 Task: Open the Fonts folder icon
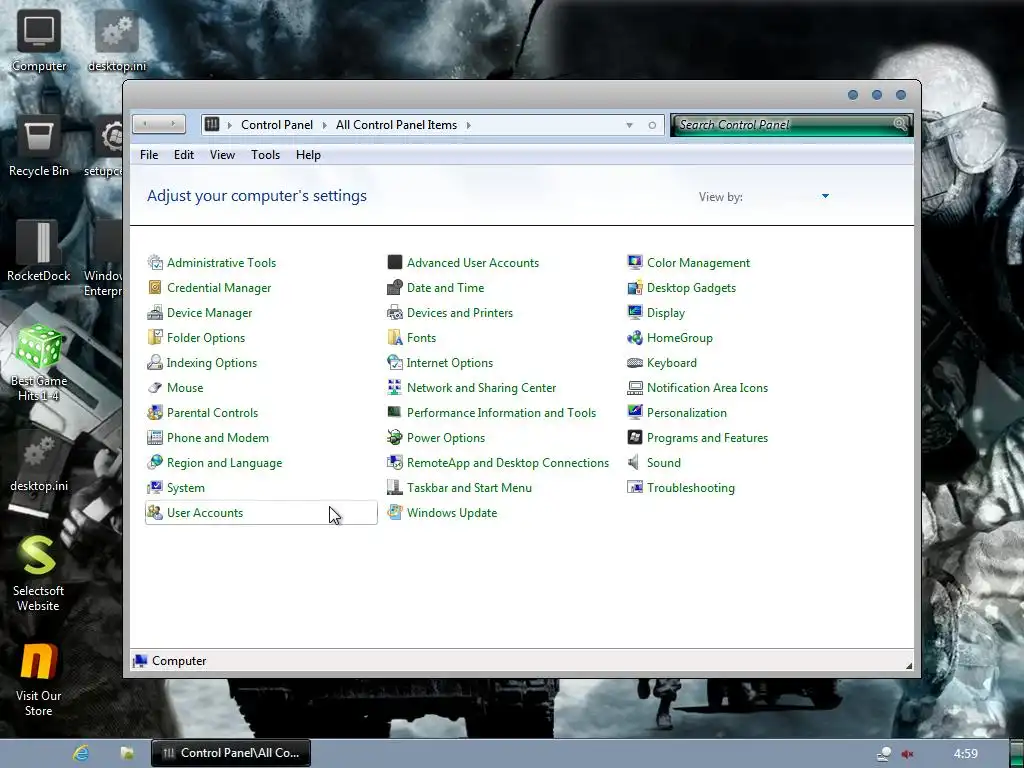point(394,338)
